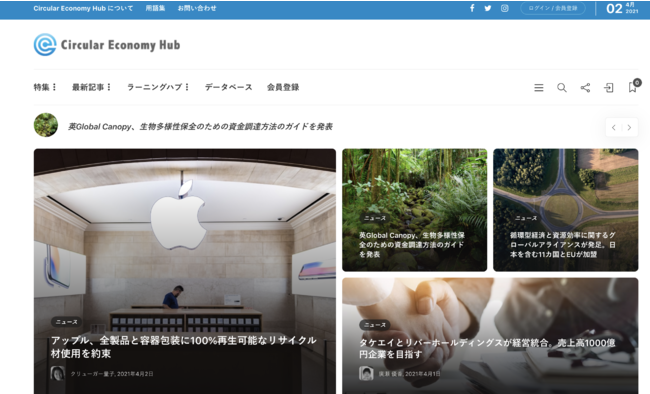This screenshot has width=650, height=394.
Task: Open the Instagram icon link
Action: 504,8
